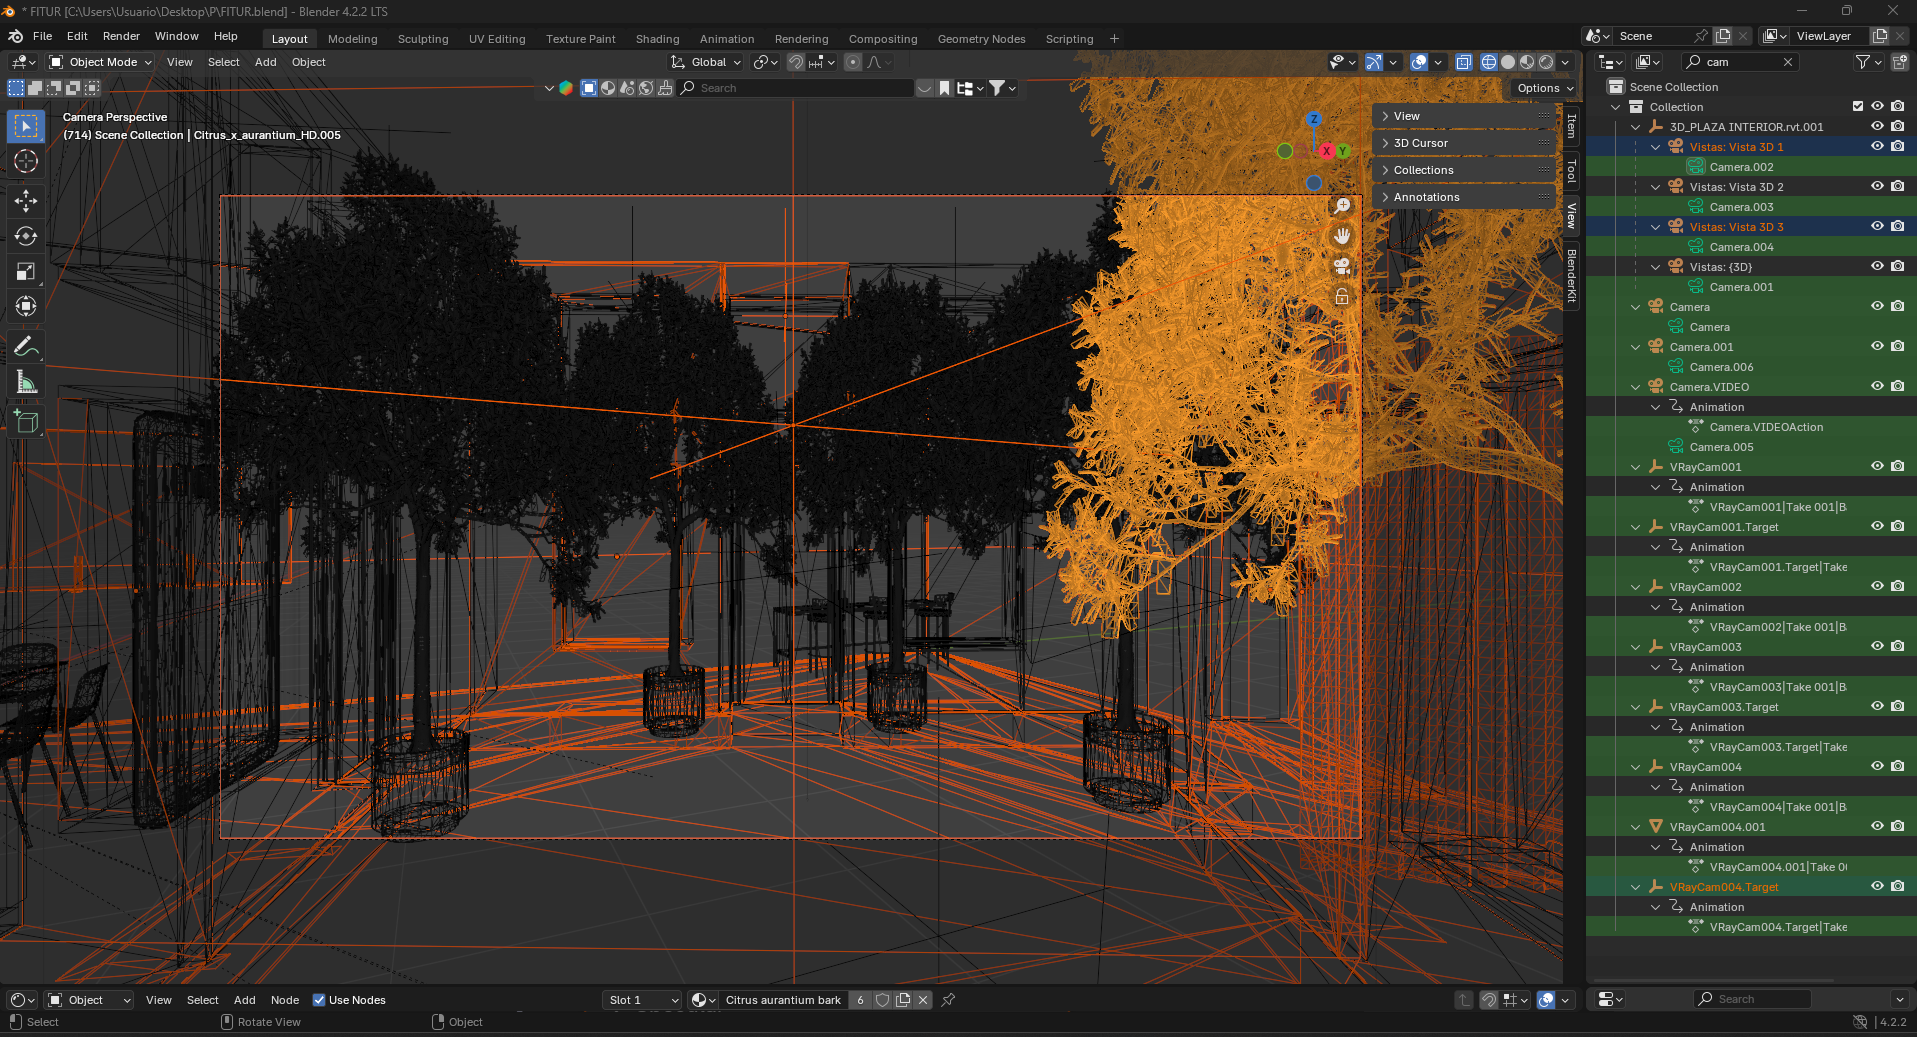Open the Object Mode dropdown
This screenshot has height=1037, width=1917.
101,62
